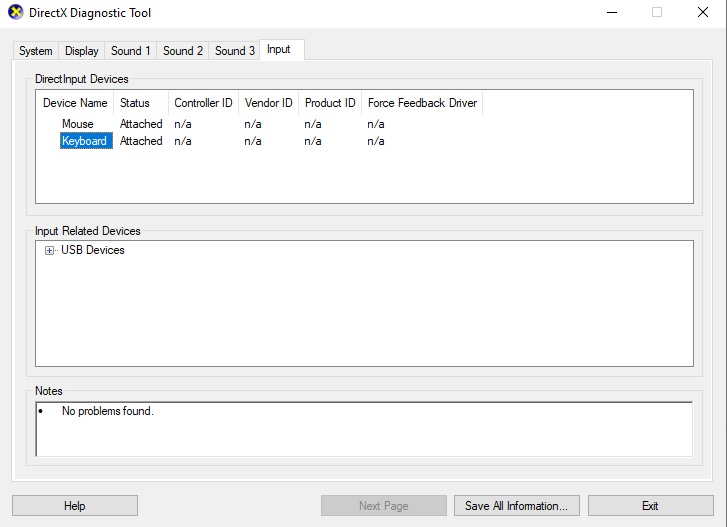
Task: Click Mouse row Controller ID n/a value
Action: 183,124
